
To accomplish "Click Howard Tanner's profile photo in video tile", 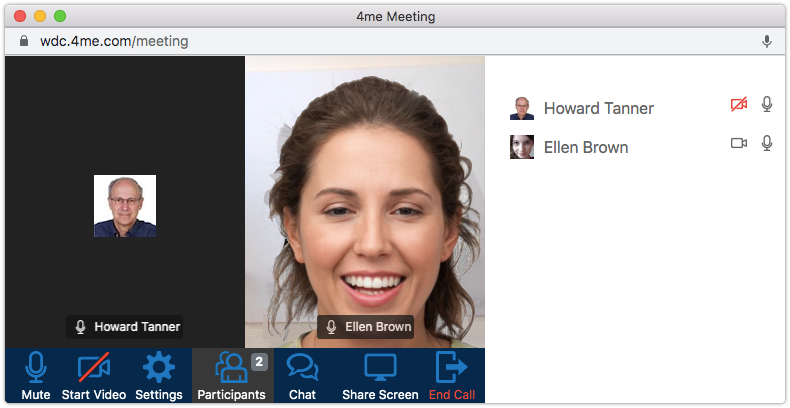I will [x=125, y=206].
